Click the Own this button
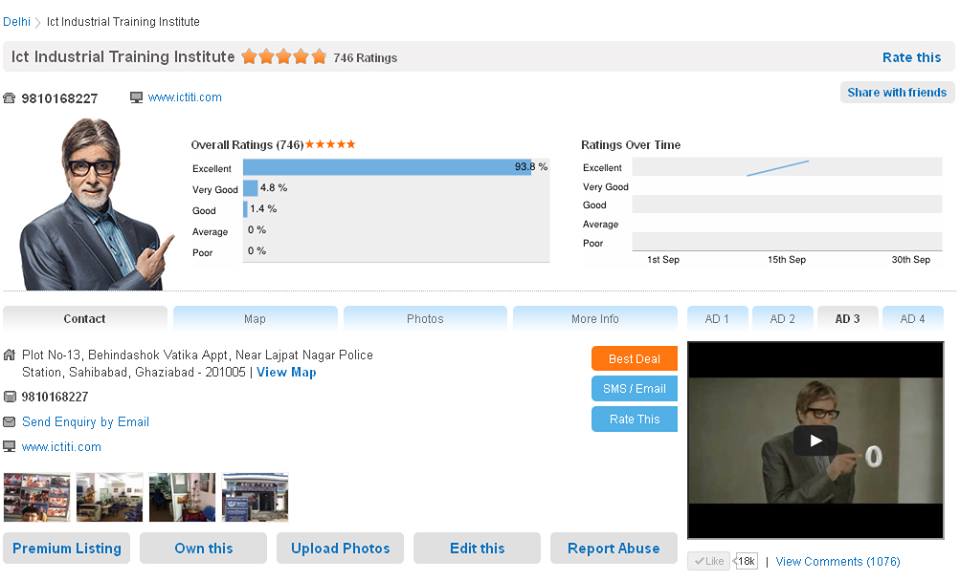960x581 pixels. (203, 548)
